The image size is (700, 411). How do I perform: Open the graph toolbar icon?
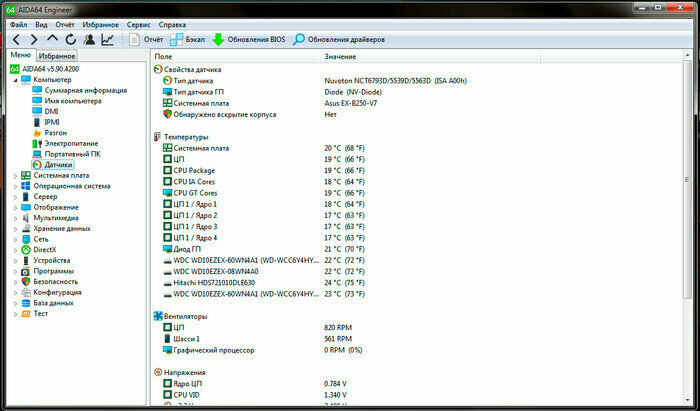(x=108, y=40)
